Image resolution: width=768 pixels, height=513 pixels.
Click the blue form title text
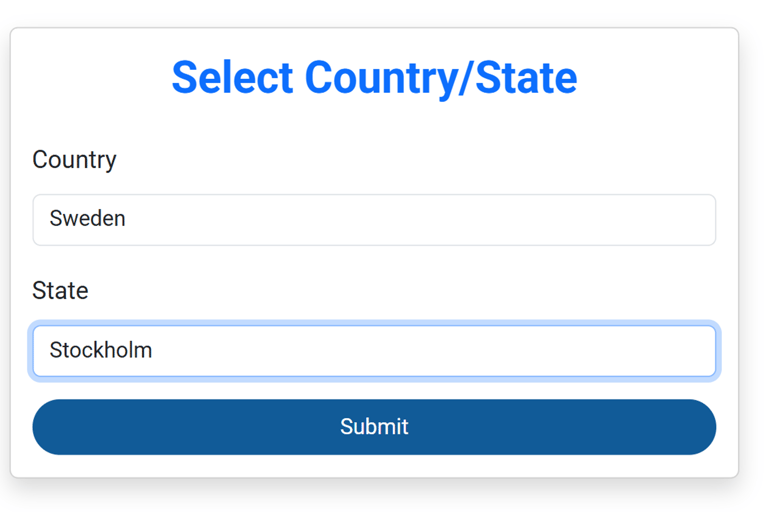tap(374, 77)
